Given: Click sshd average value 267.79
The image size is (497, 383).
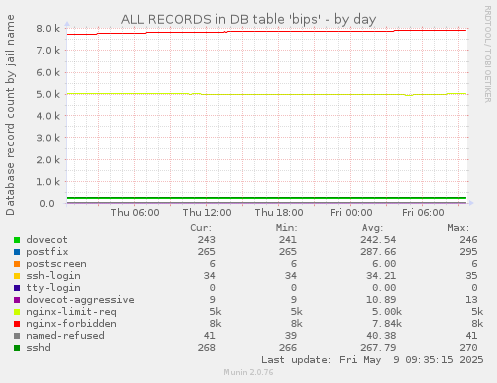Looking at the screenshot, I should pyautogui.click(x=378, y=348).
